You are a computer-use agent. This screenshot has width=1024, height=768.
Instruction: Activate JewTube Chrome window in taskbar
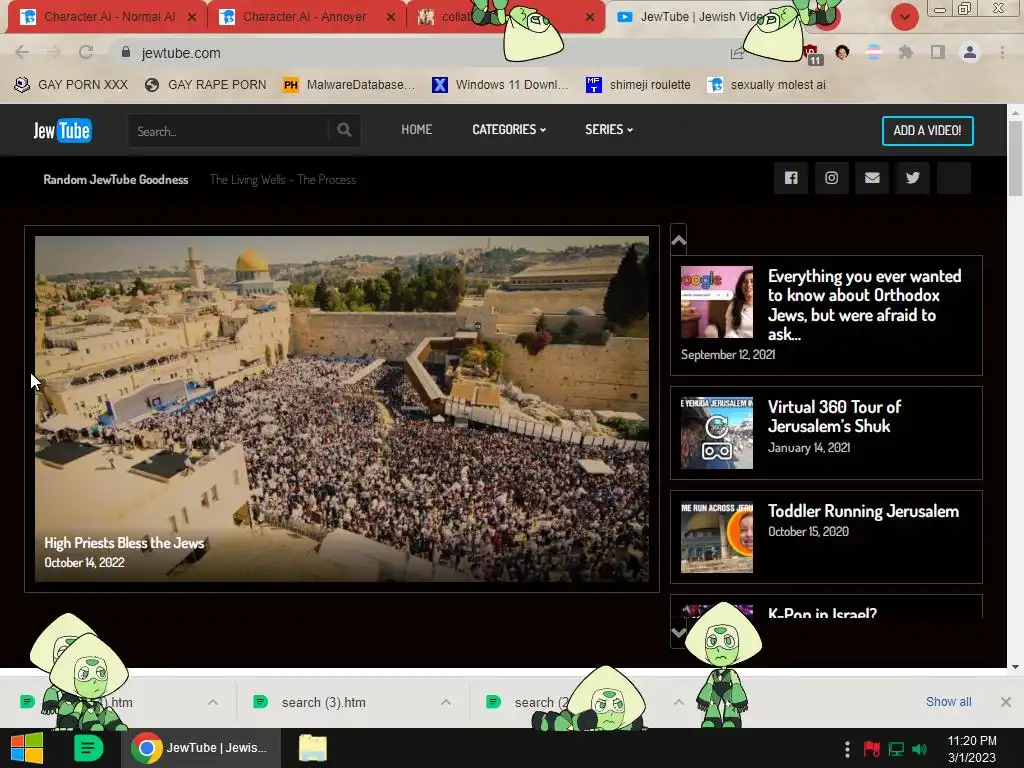(201, 748)
